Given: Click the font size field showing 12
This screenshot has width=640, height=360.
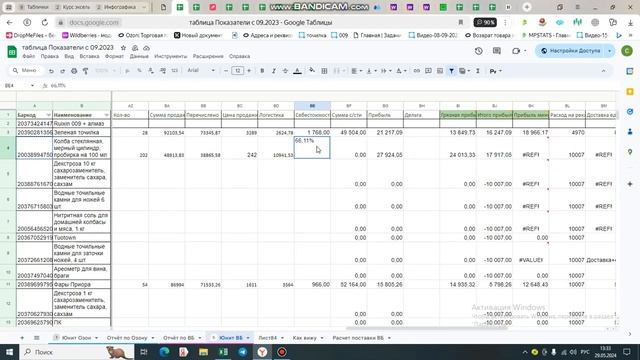Looking at the screenshot, I should point(238,71).
